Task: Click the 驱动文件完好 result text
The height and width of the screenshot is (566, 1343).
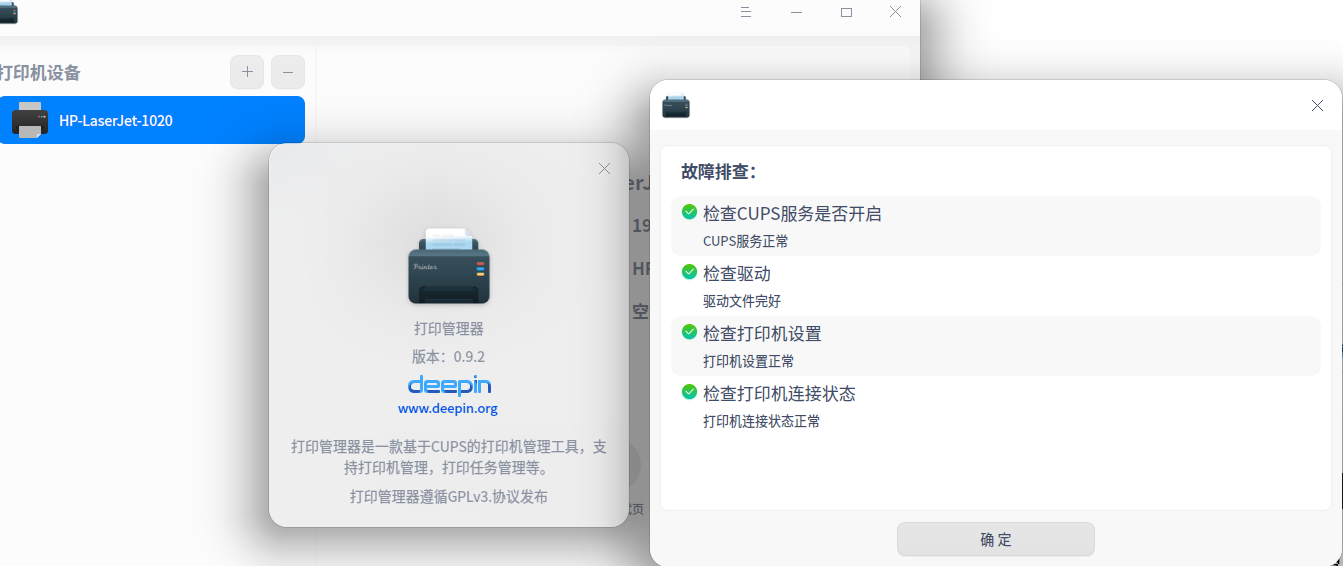Action: 742,301
